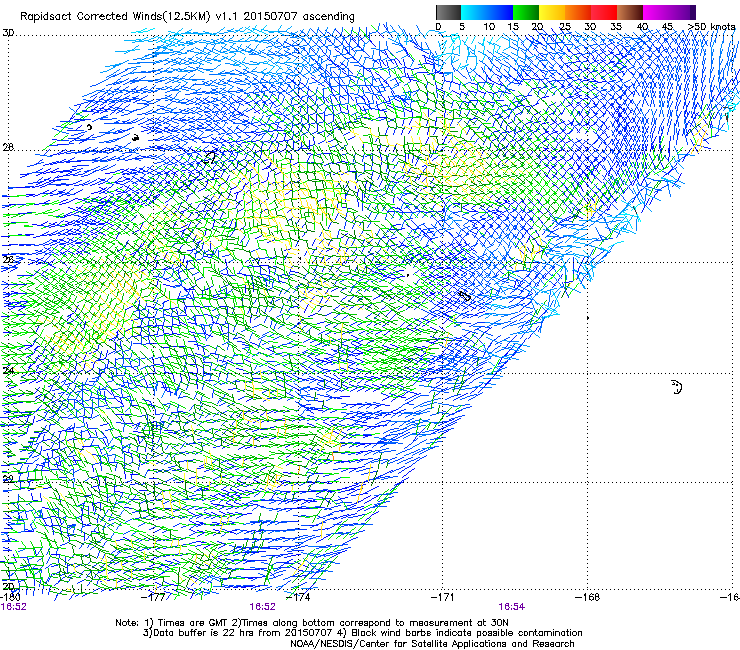
Task: Click the latitude label '24'
Action: pos(8,371)
